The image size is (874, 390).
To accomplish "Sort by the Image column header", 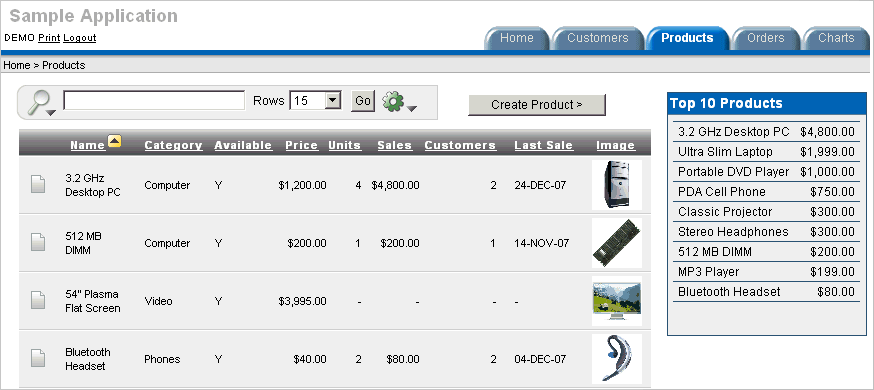I will [x=615, y=145].
